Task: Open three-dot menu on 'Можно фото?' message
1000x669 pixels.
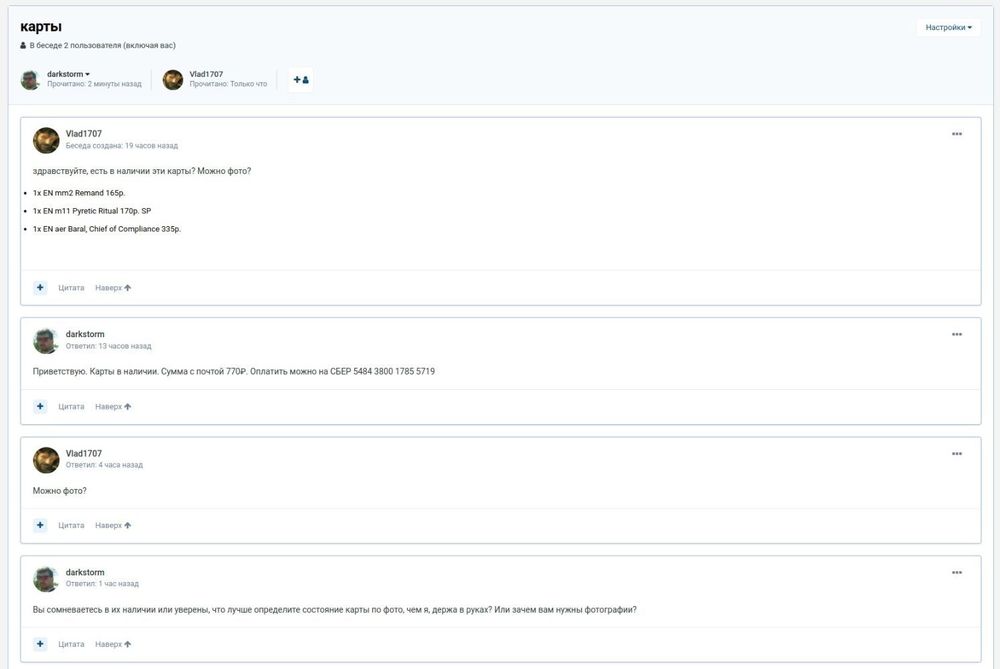Action: click(x=956, y=453)
